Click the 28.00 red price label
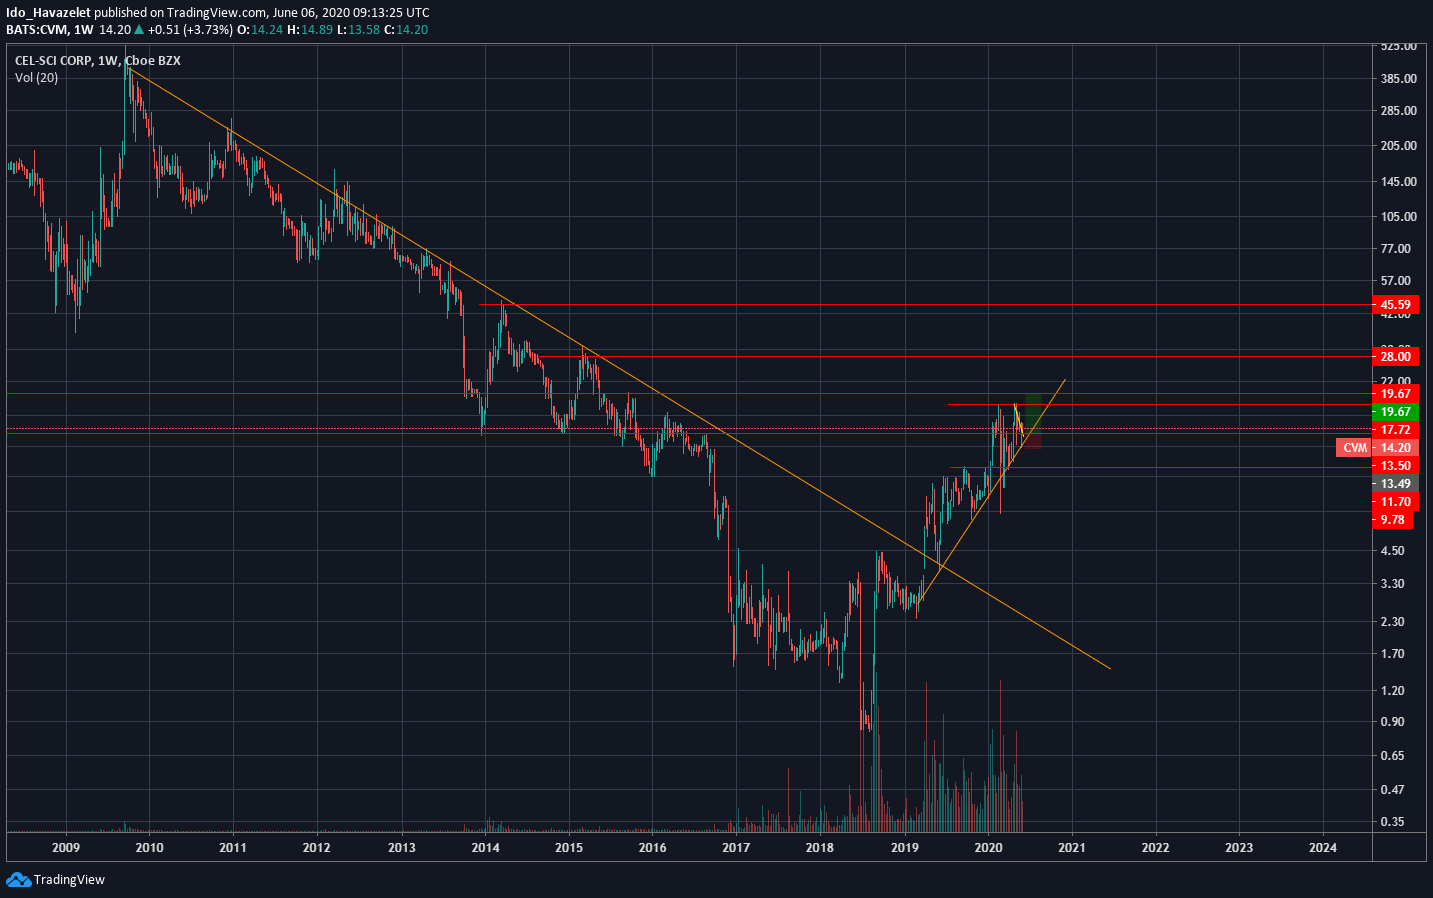 point(1396,357)
